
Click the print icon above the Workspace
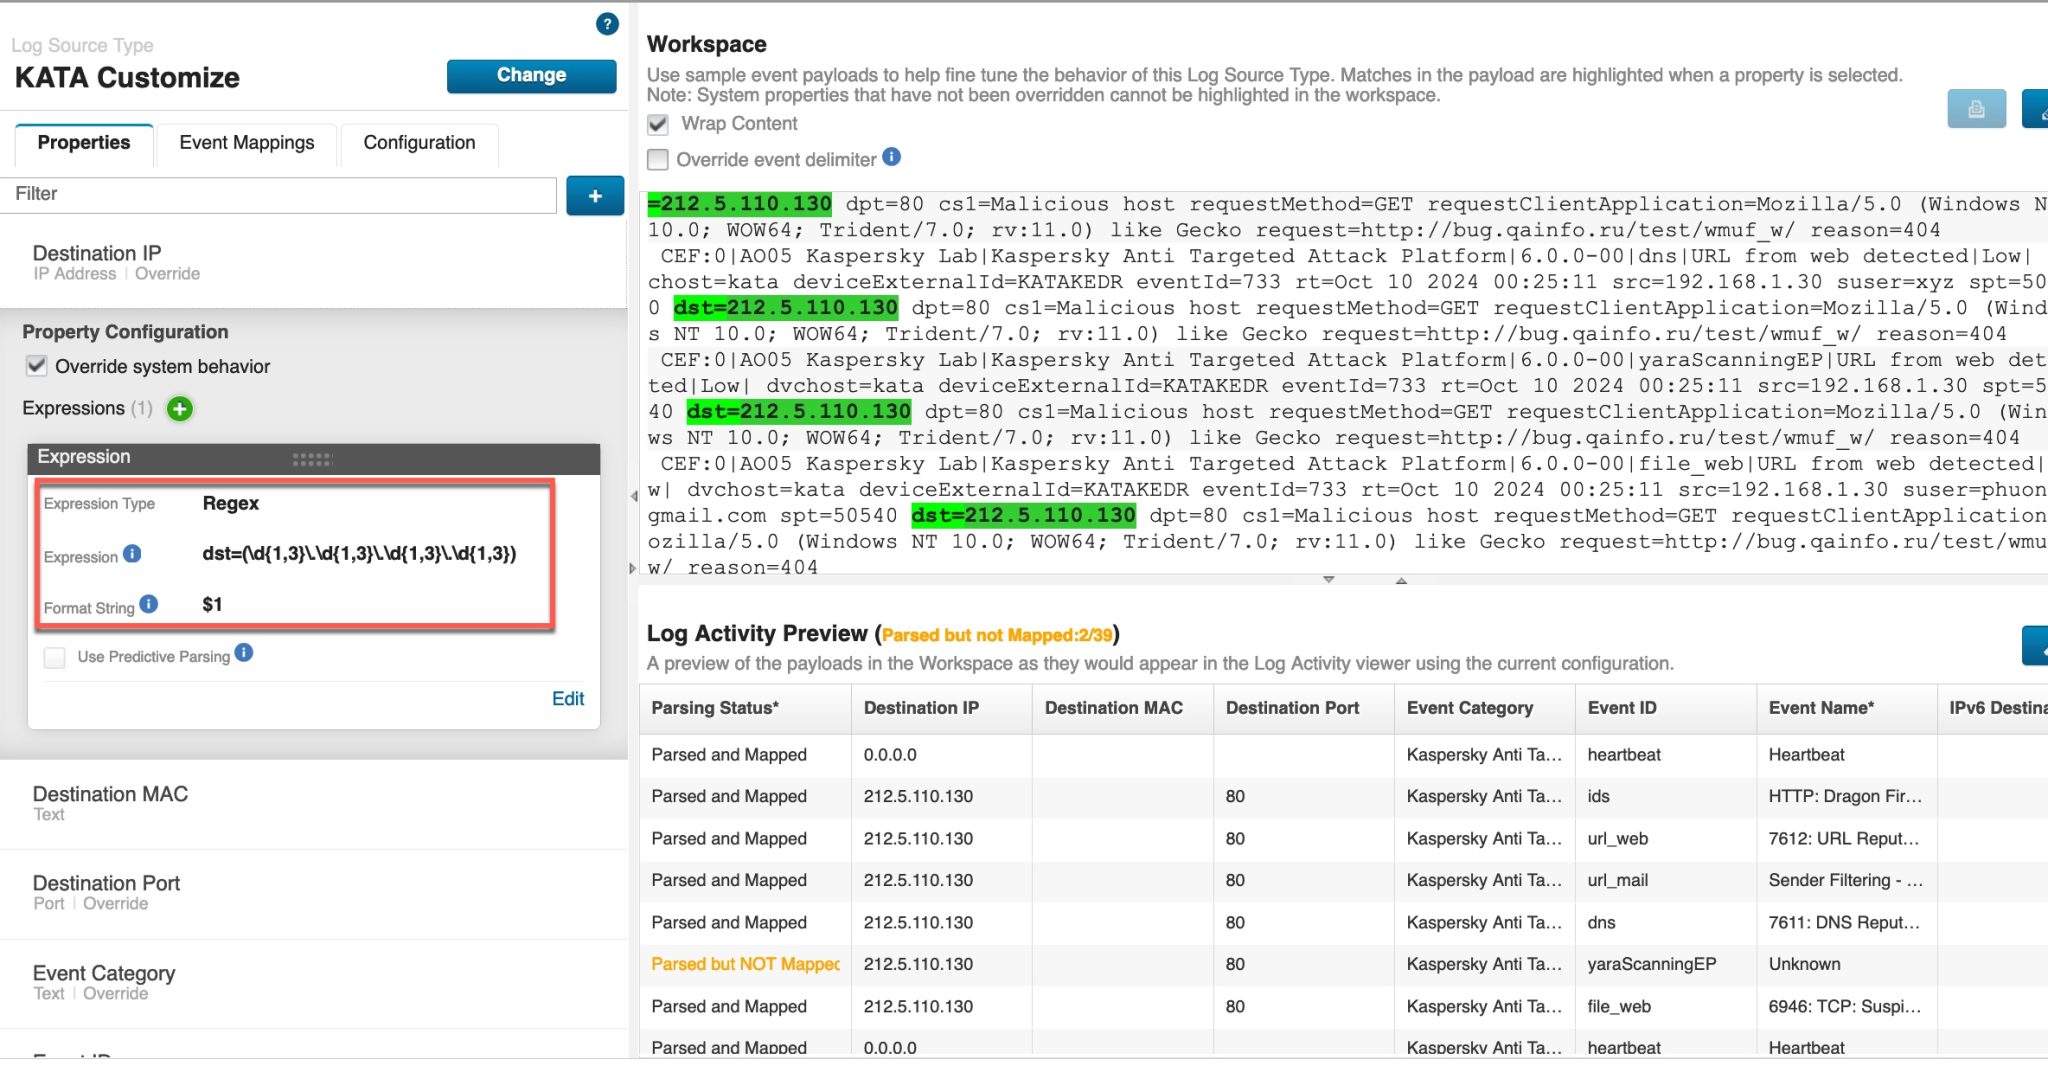1976,108
